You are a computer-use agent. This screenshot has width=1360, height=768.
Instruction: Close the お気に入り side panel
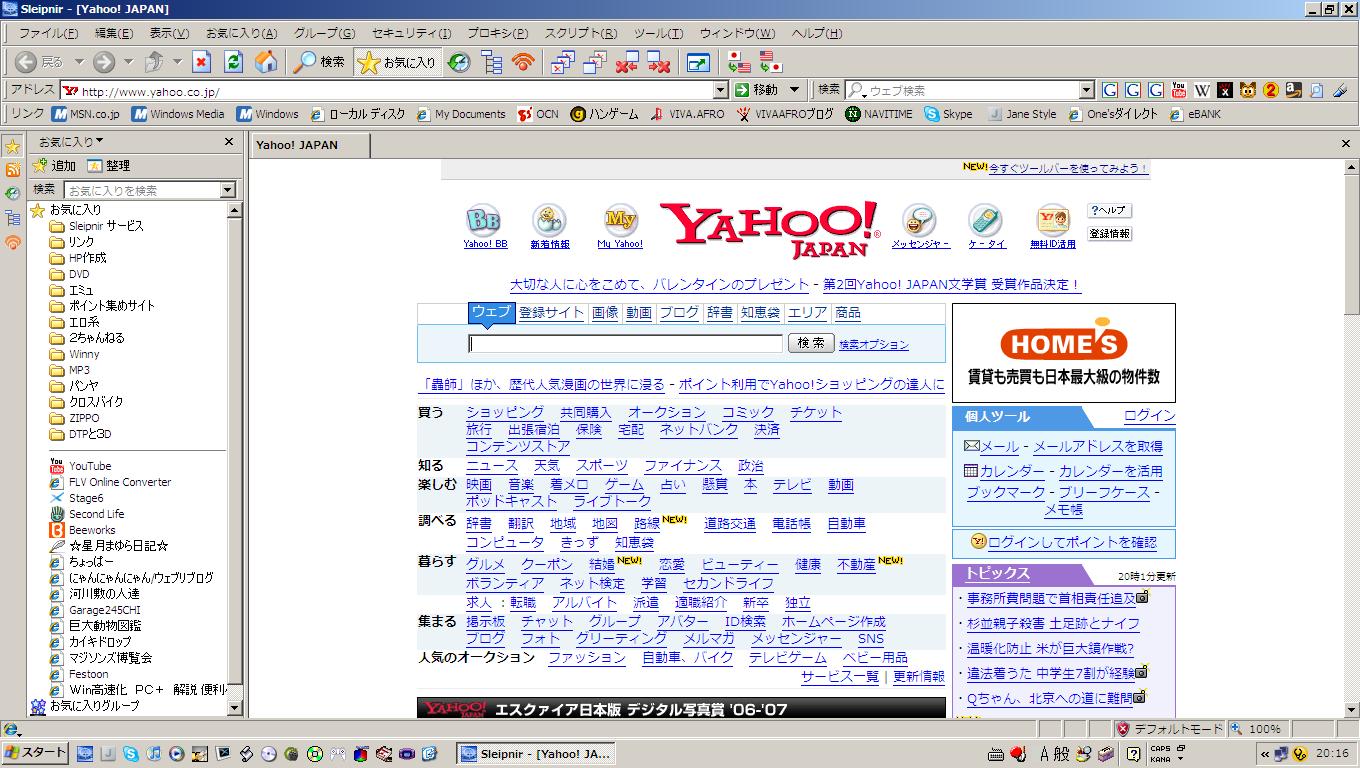pyautogui.click(x=229, y=142)
